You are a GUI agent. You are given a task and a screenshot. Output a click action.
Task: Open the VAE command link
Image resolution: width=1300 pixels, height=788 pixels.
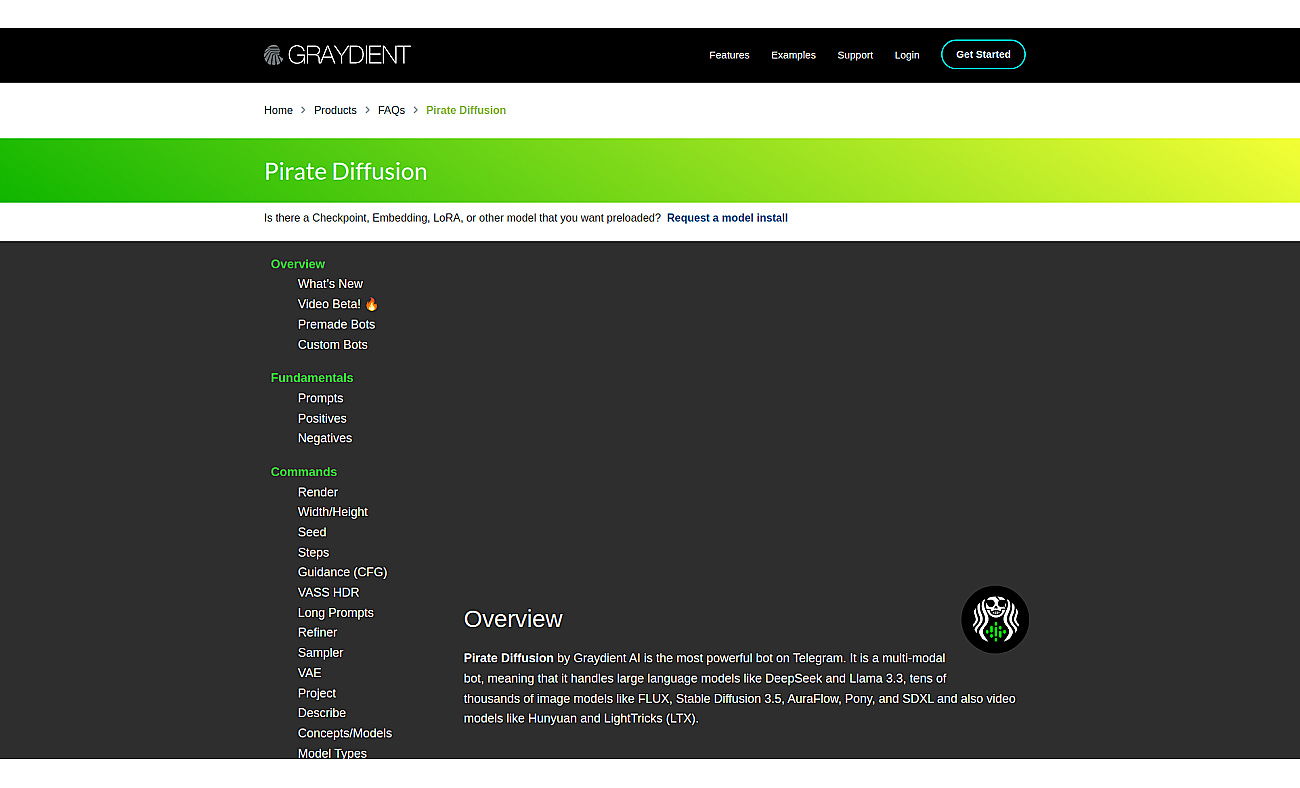pos(309,672)
